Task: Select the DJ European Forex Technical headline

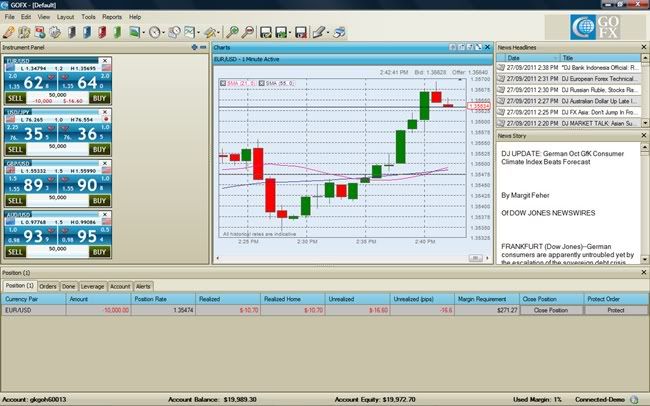Action: click(x=599, y=77)
